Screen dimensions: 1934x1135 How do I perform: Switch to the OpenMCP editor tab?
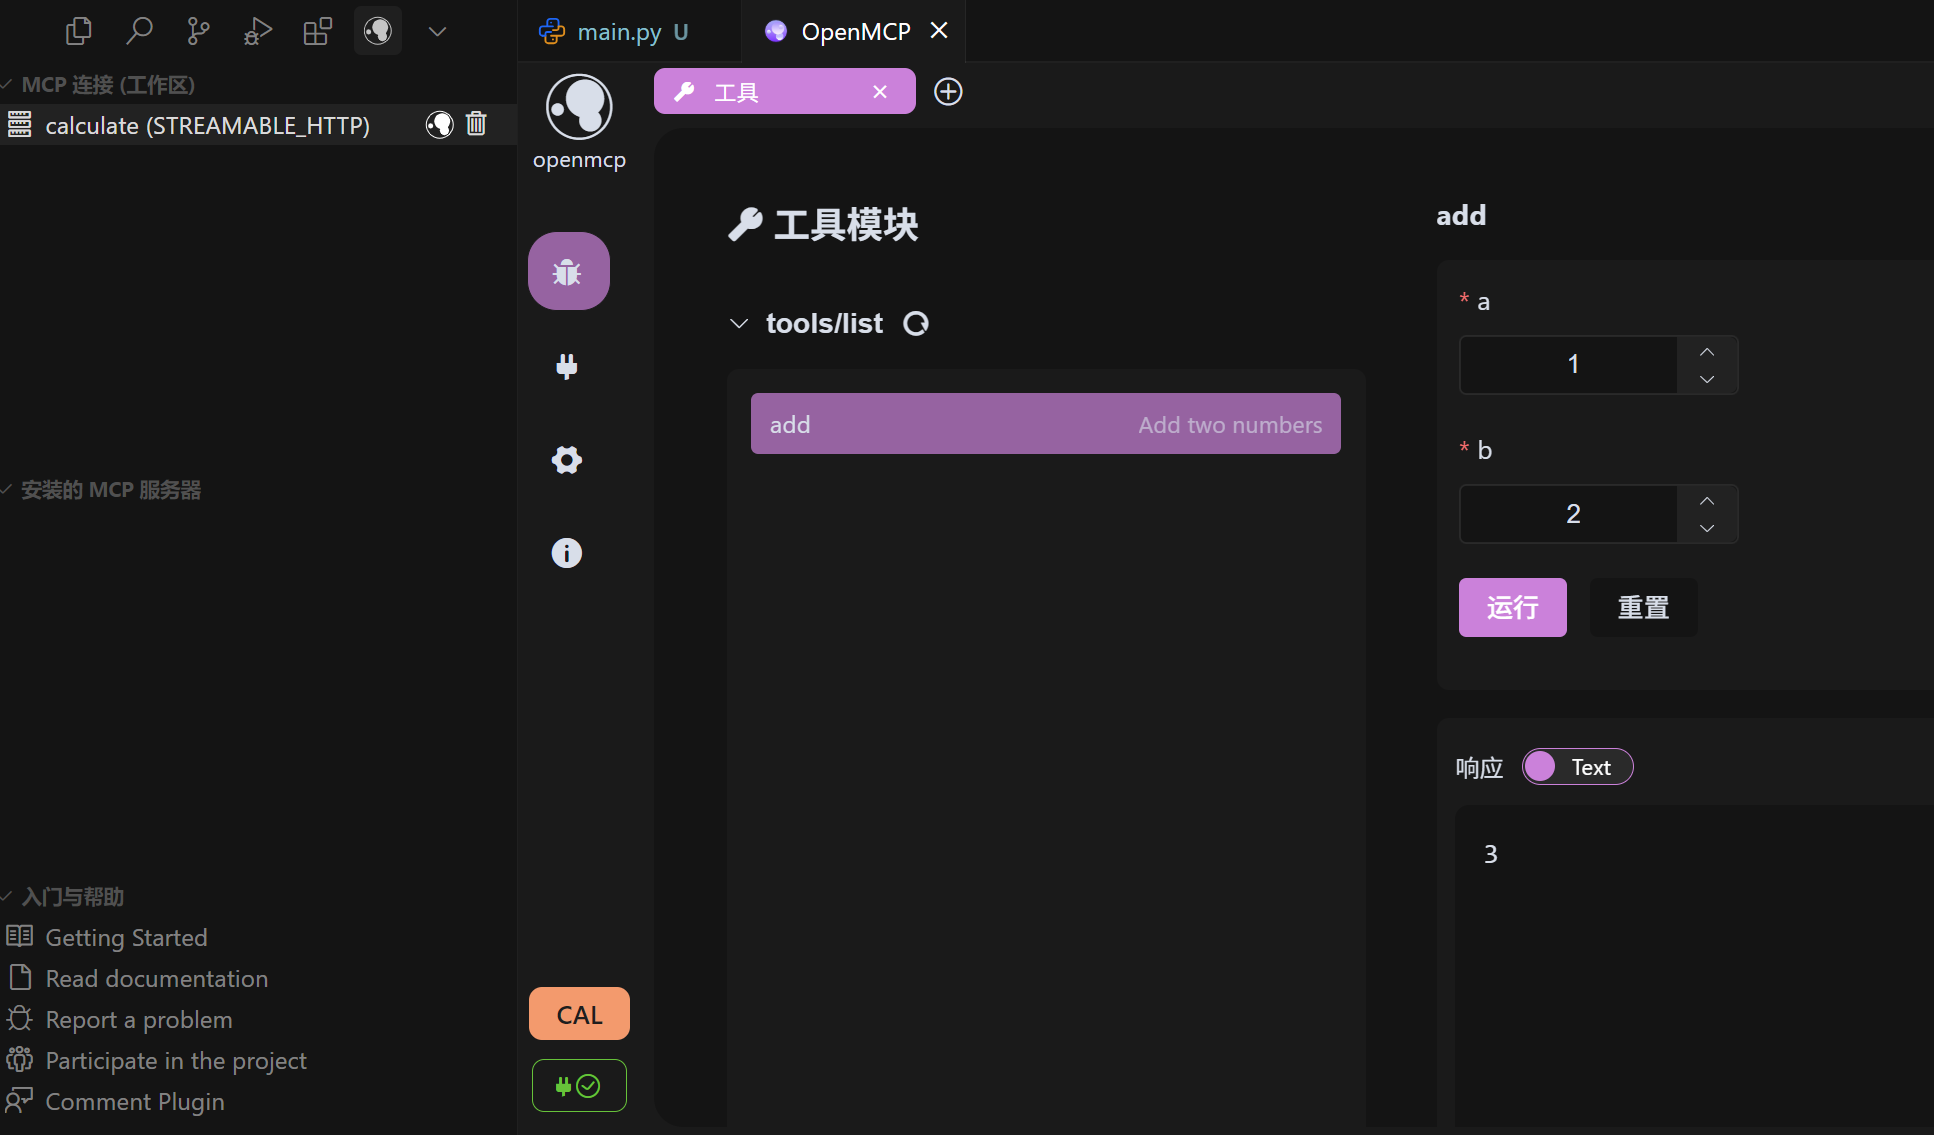(855, 31)
